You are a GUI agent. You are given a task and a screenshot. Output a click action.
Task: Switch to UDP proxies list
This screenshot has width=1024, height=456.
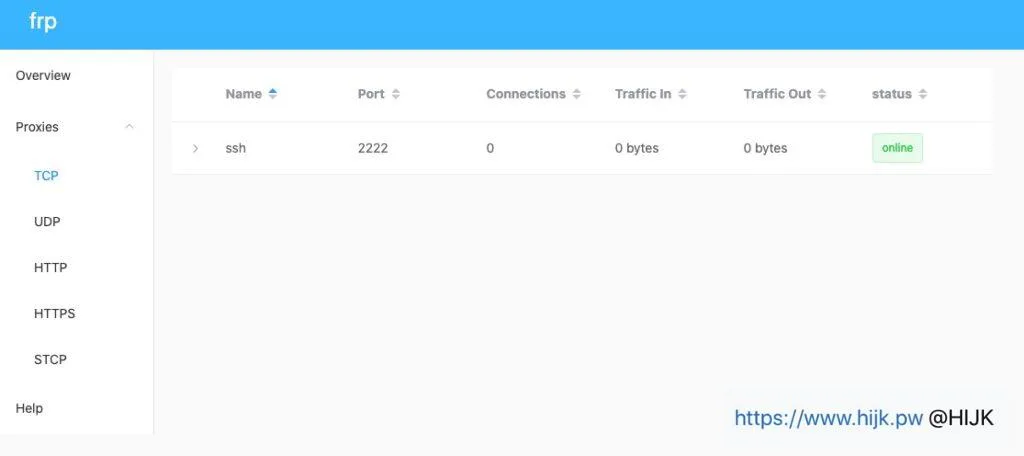pos(47,222)
